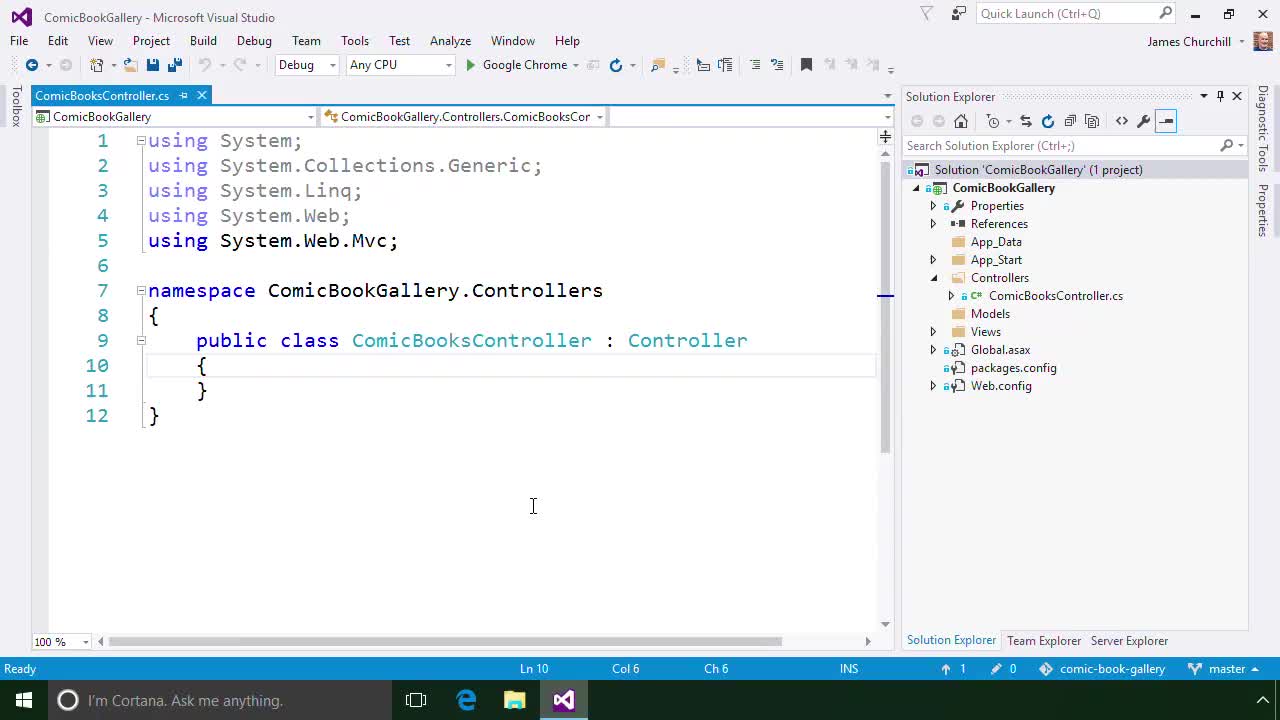Click the Home icon in Solution Explorer

coord(960,121)
